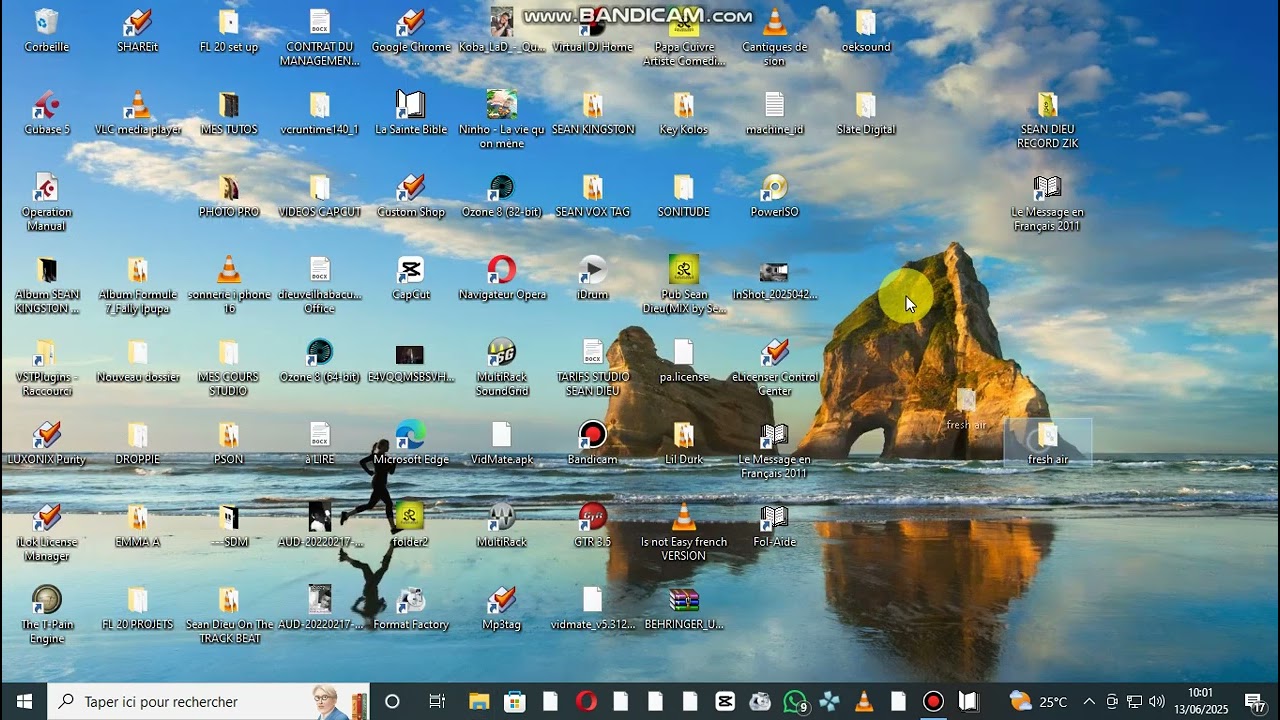The width and height of the screenshot is (1280, 720).
Task: Select the VidMate.apk file icon
Action: pos(502,443)
